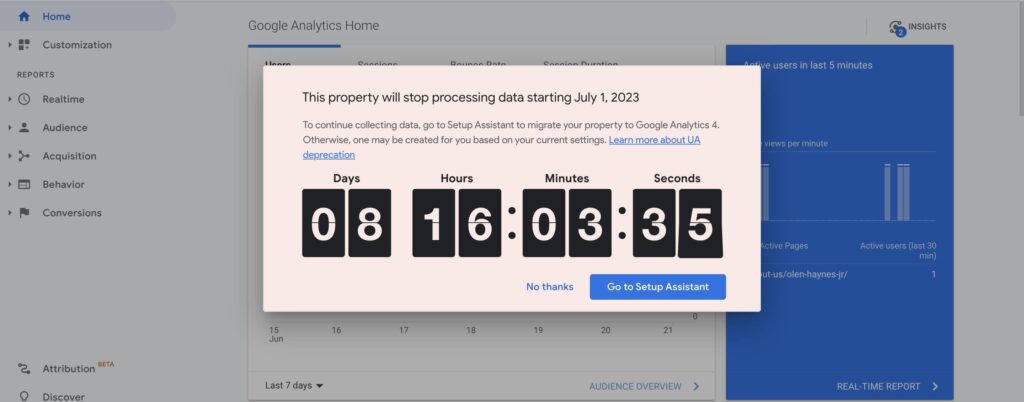This screenshot has width=1024, height=402.
Task: Click the Minutes countdown label
Action: click(567, 178)
